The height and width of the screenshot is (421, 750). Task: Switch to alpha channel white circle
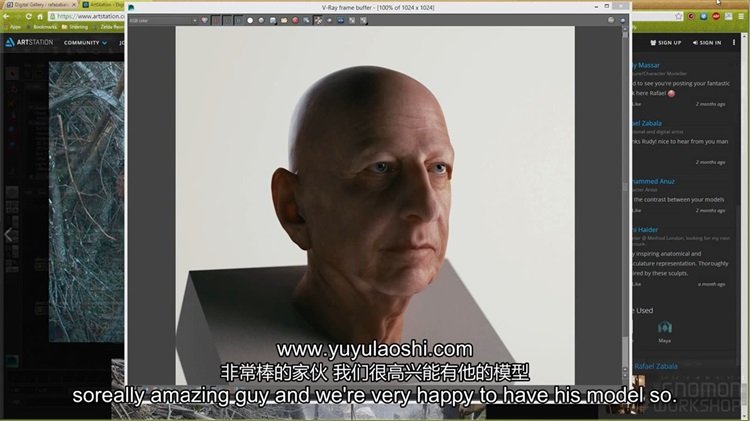[x=250, y=21]
